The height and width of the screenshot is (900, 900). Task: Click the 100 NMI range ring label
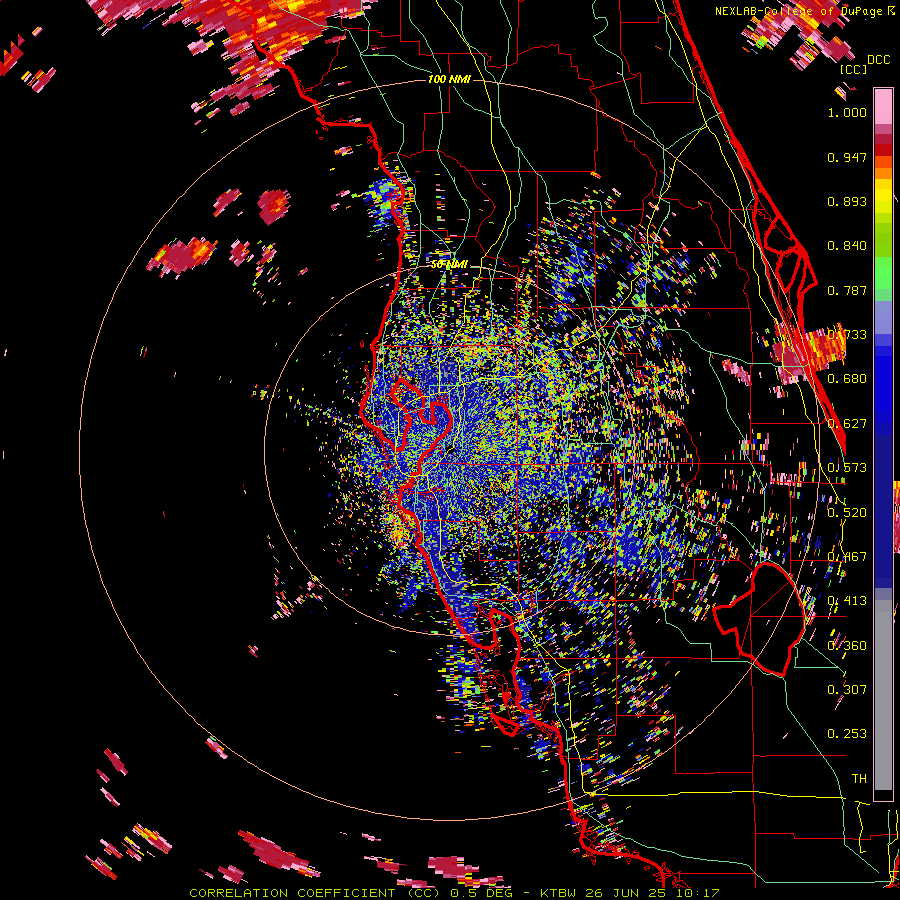[449, 79]
